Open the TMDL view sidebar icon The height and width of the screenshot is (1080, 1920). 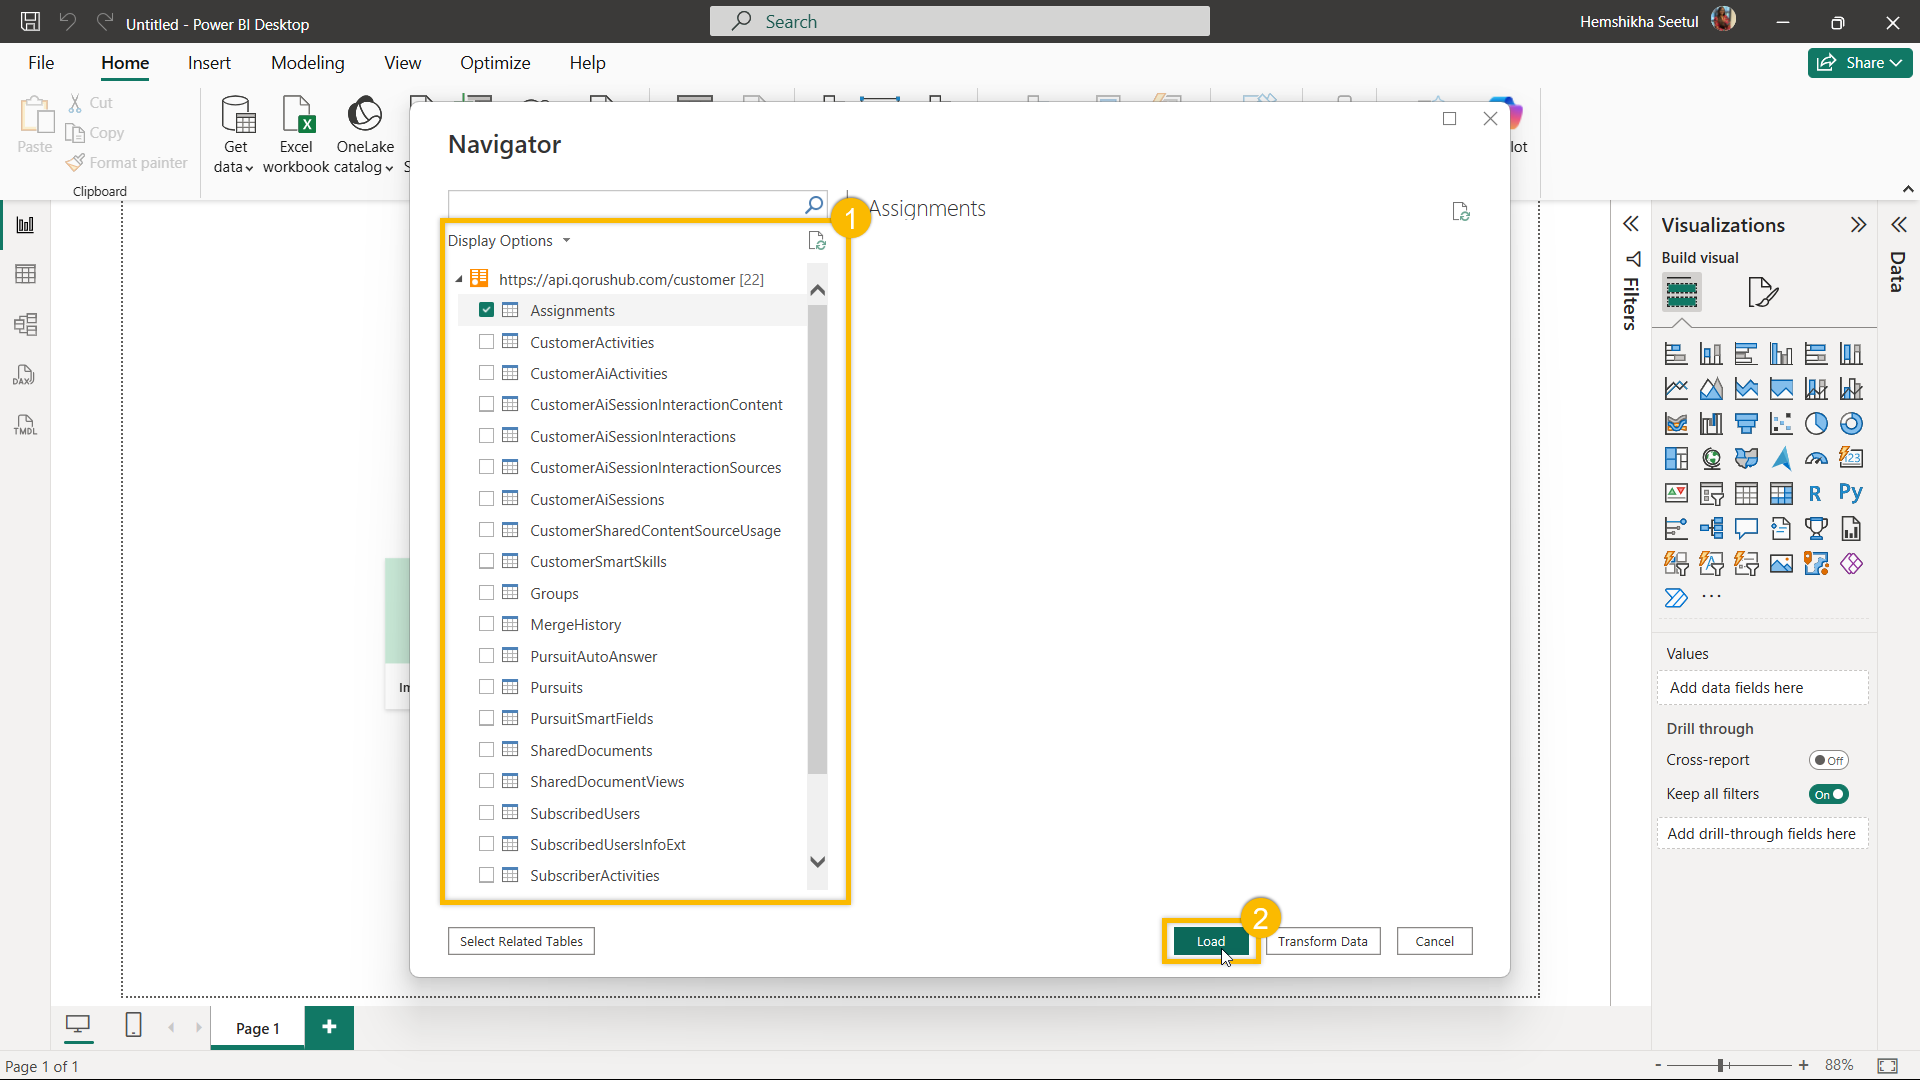pos(26,425)
